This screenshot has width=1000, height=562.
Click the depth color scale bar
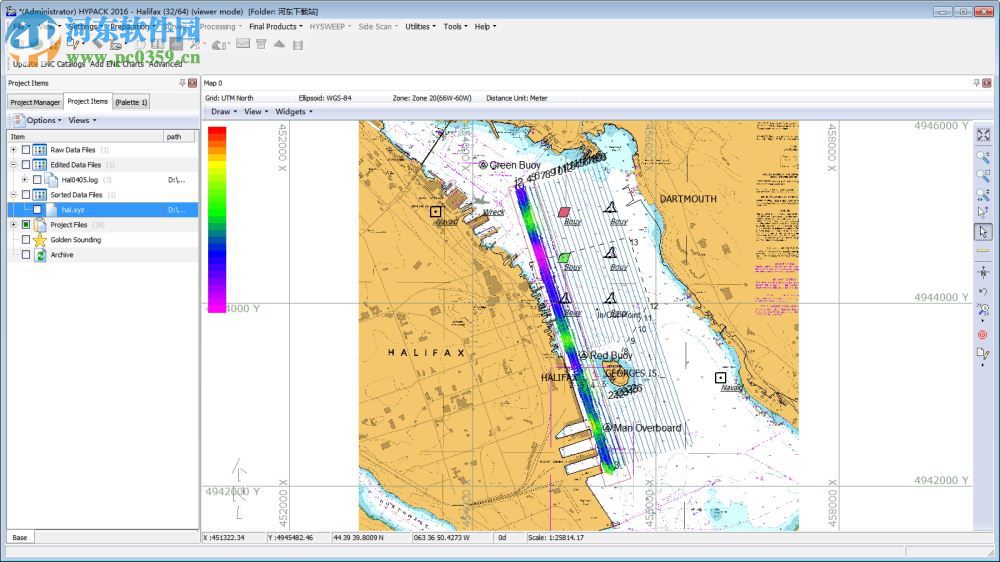pyautogui.click(x=216, y=220)
